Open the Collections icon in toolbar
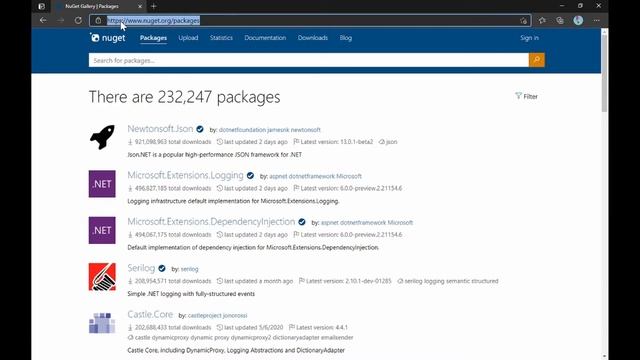 [x=560, y=20]
